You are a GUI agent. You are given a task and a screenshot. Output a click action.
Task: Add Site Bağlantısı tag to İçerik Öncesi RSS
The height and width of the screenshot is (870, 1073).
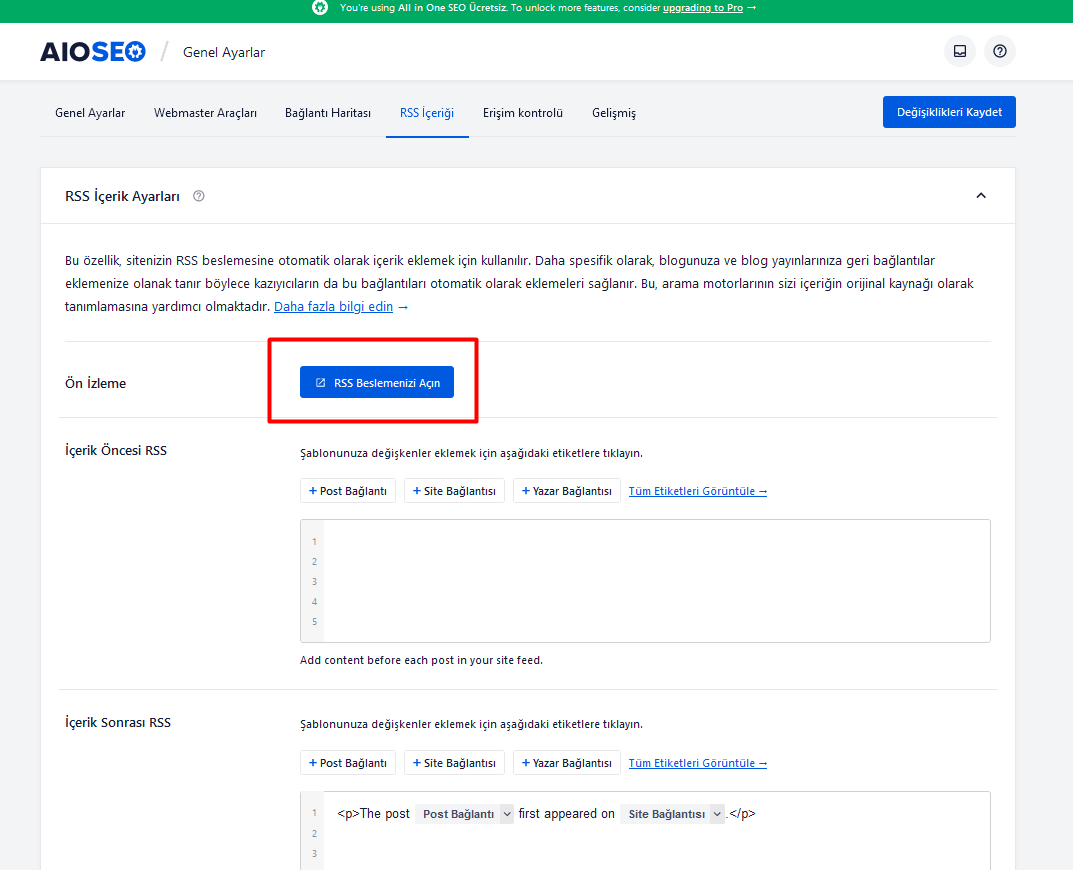click(454, 490)
